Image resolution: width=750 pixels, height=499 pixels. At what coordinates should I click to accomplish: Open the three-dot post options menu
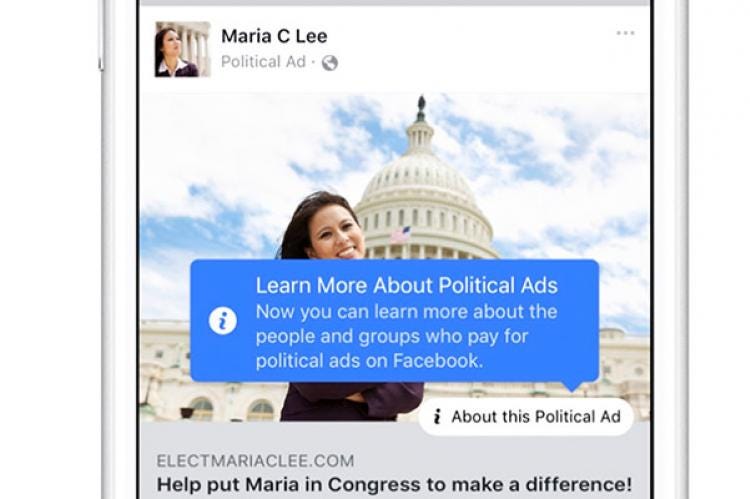point(625,33)
